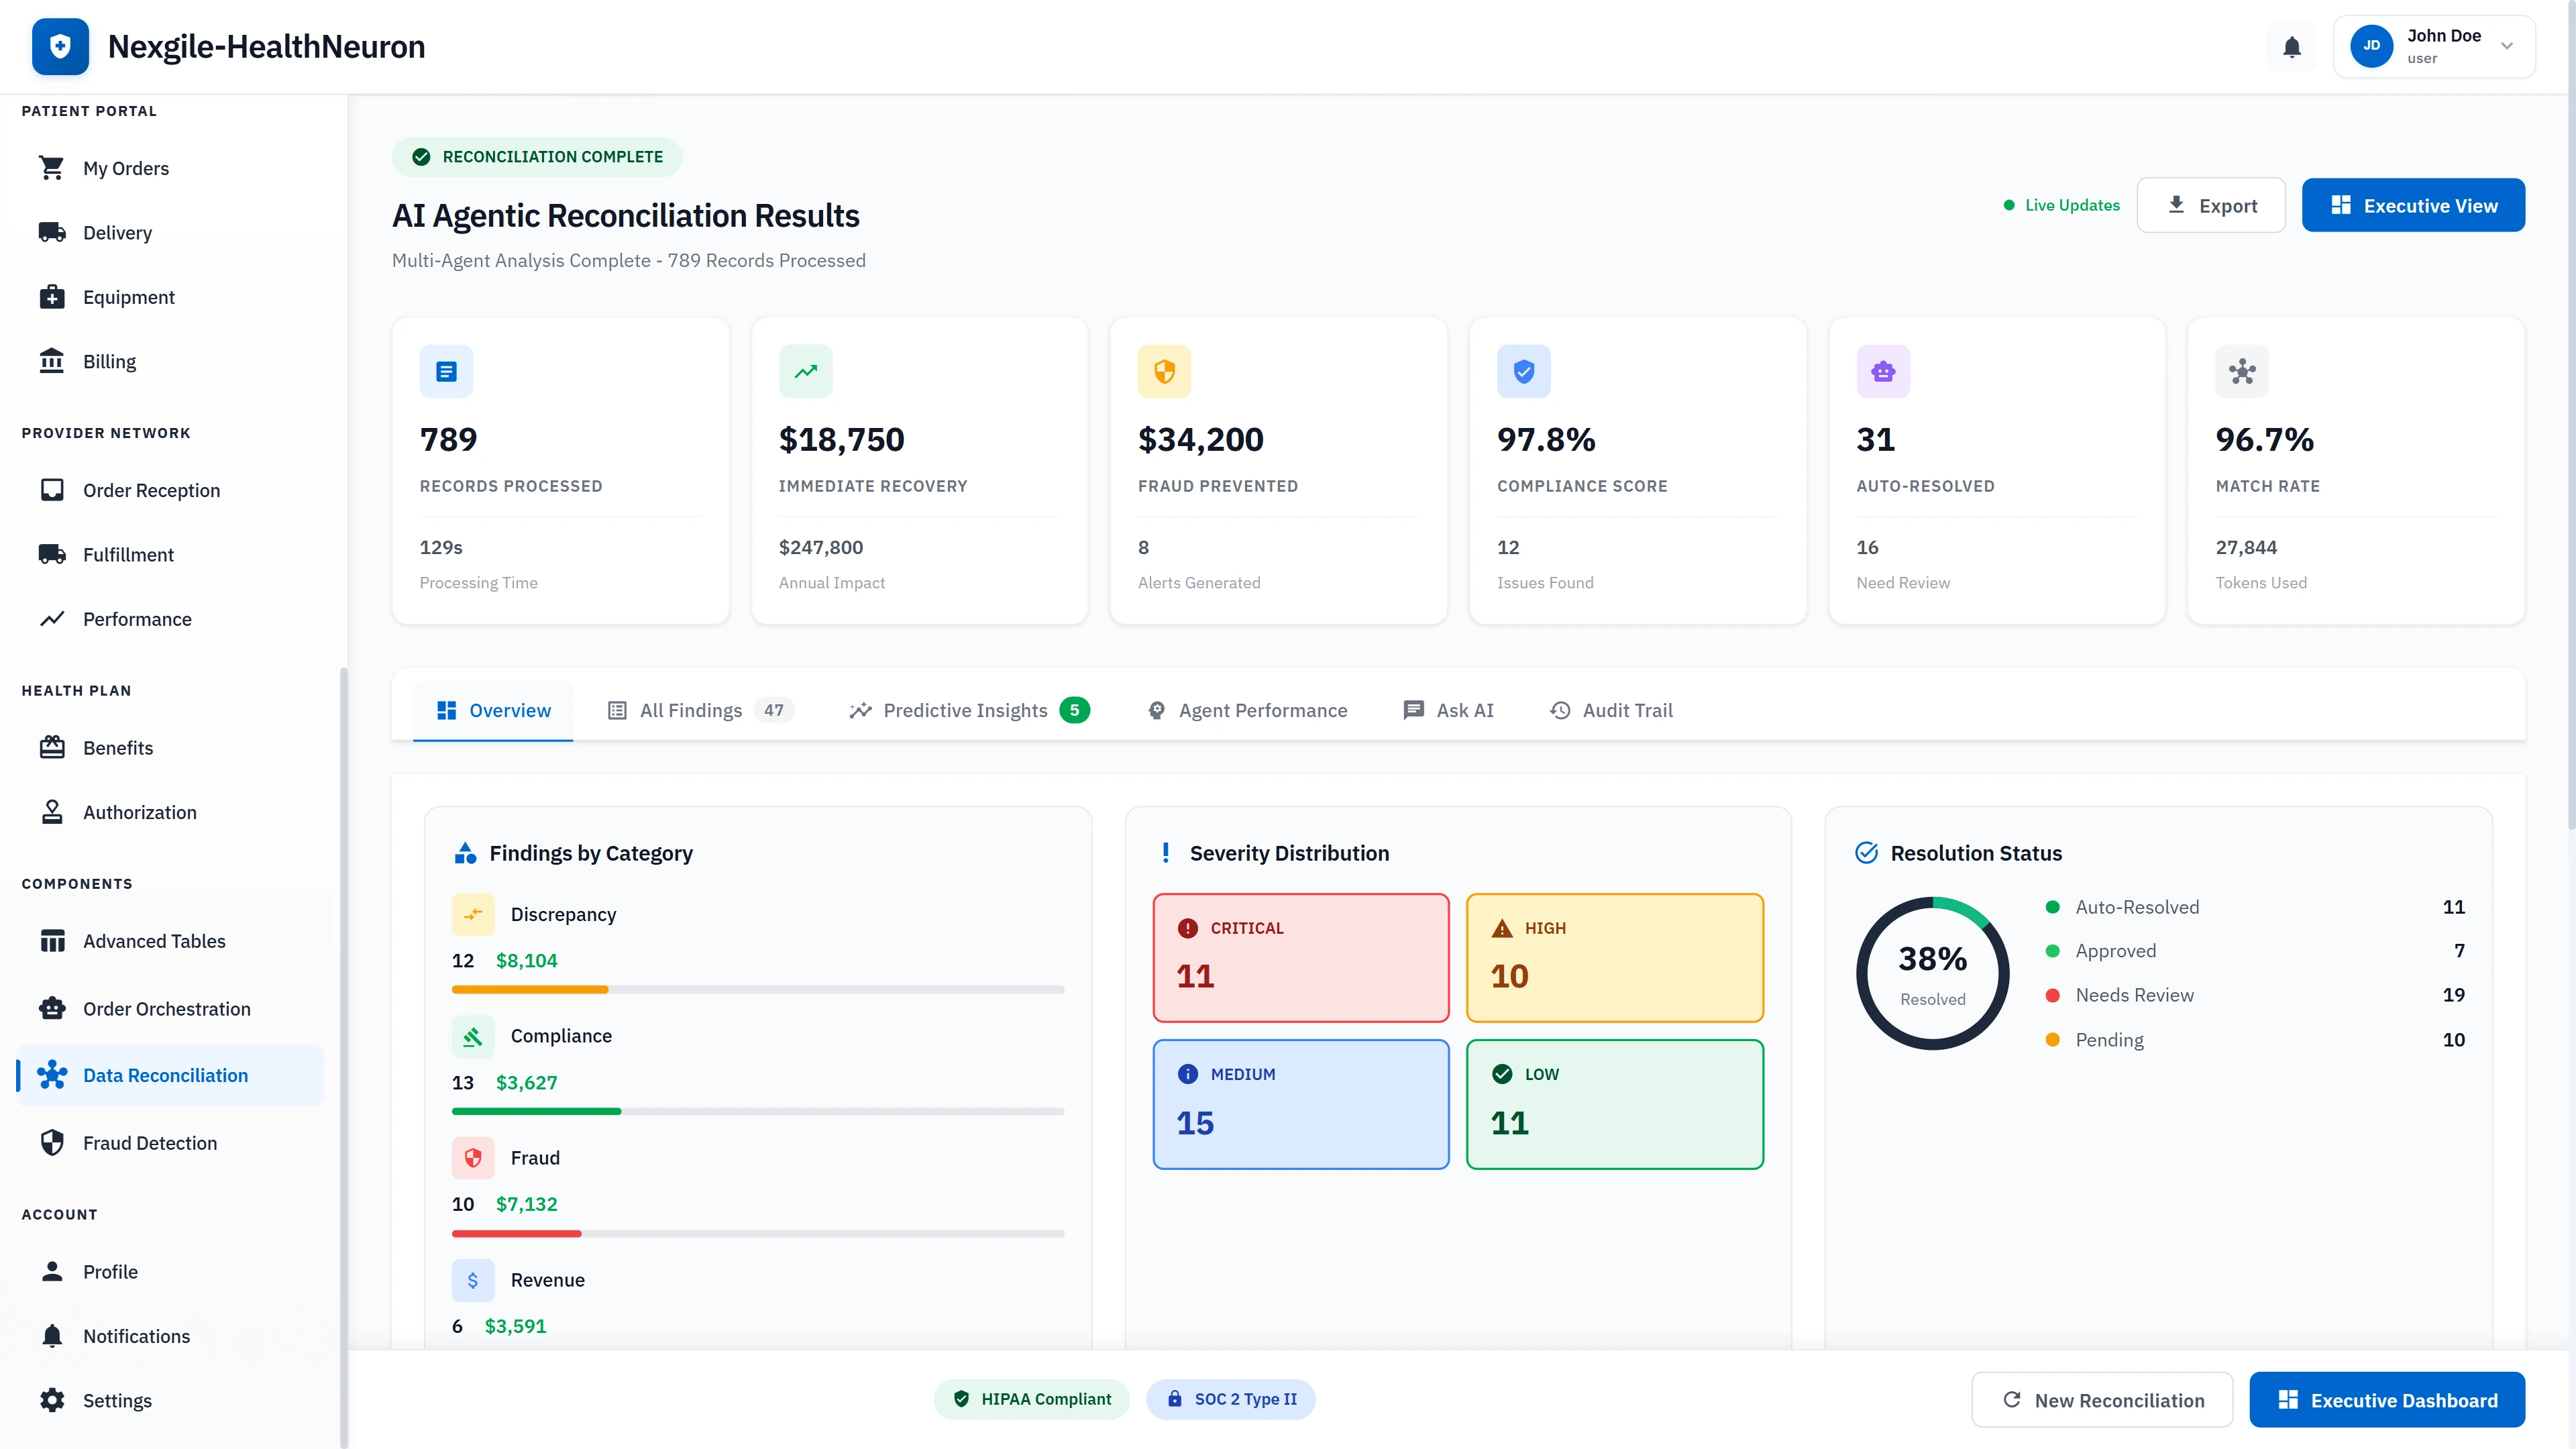Click the Discrepancy category progress bar
Viewport: 2576px width, 1449px height.
point(757,989)
